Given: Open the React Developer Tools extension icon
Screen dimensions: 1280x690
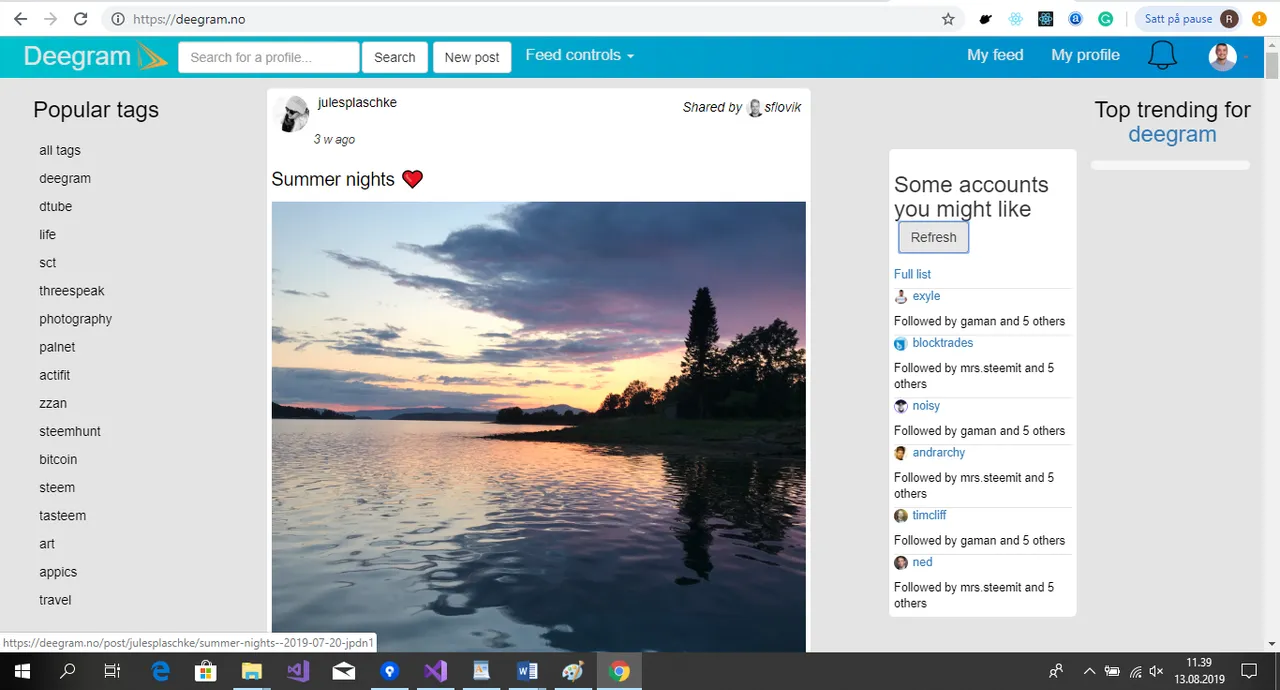Looking at the screenshot, I should 1016,19.
